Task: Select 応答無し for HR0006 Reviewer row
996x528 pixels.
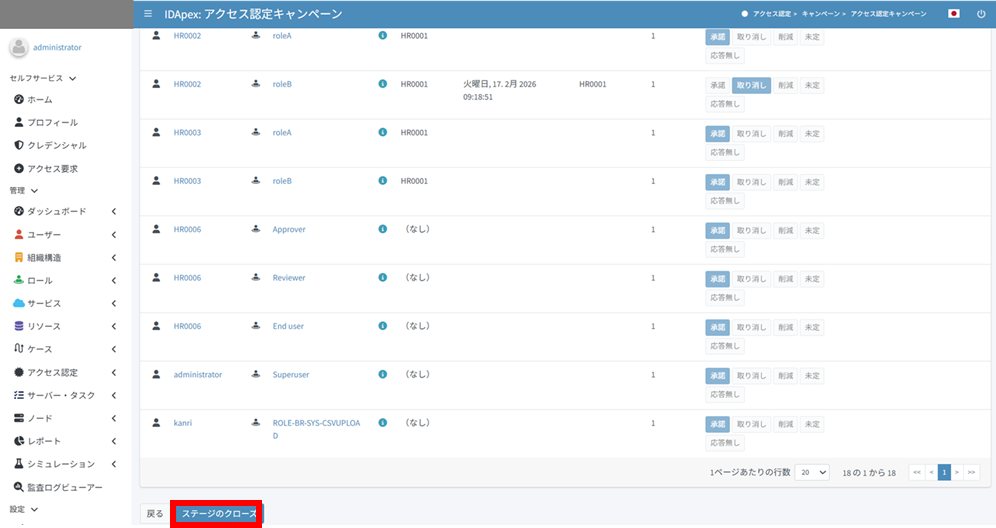Action: [x=725, y=297]
